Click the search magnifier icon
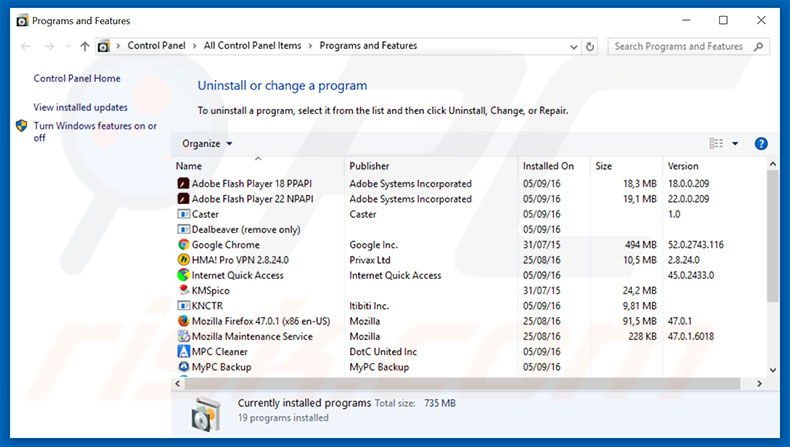 (758, 46)
